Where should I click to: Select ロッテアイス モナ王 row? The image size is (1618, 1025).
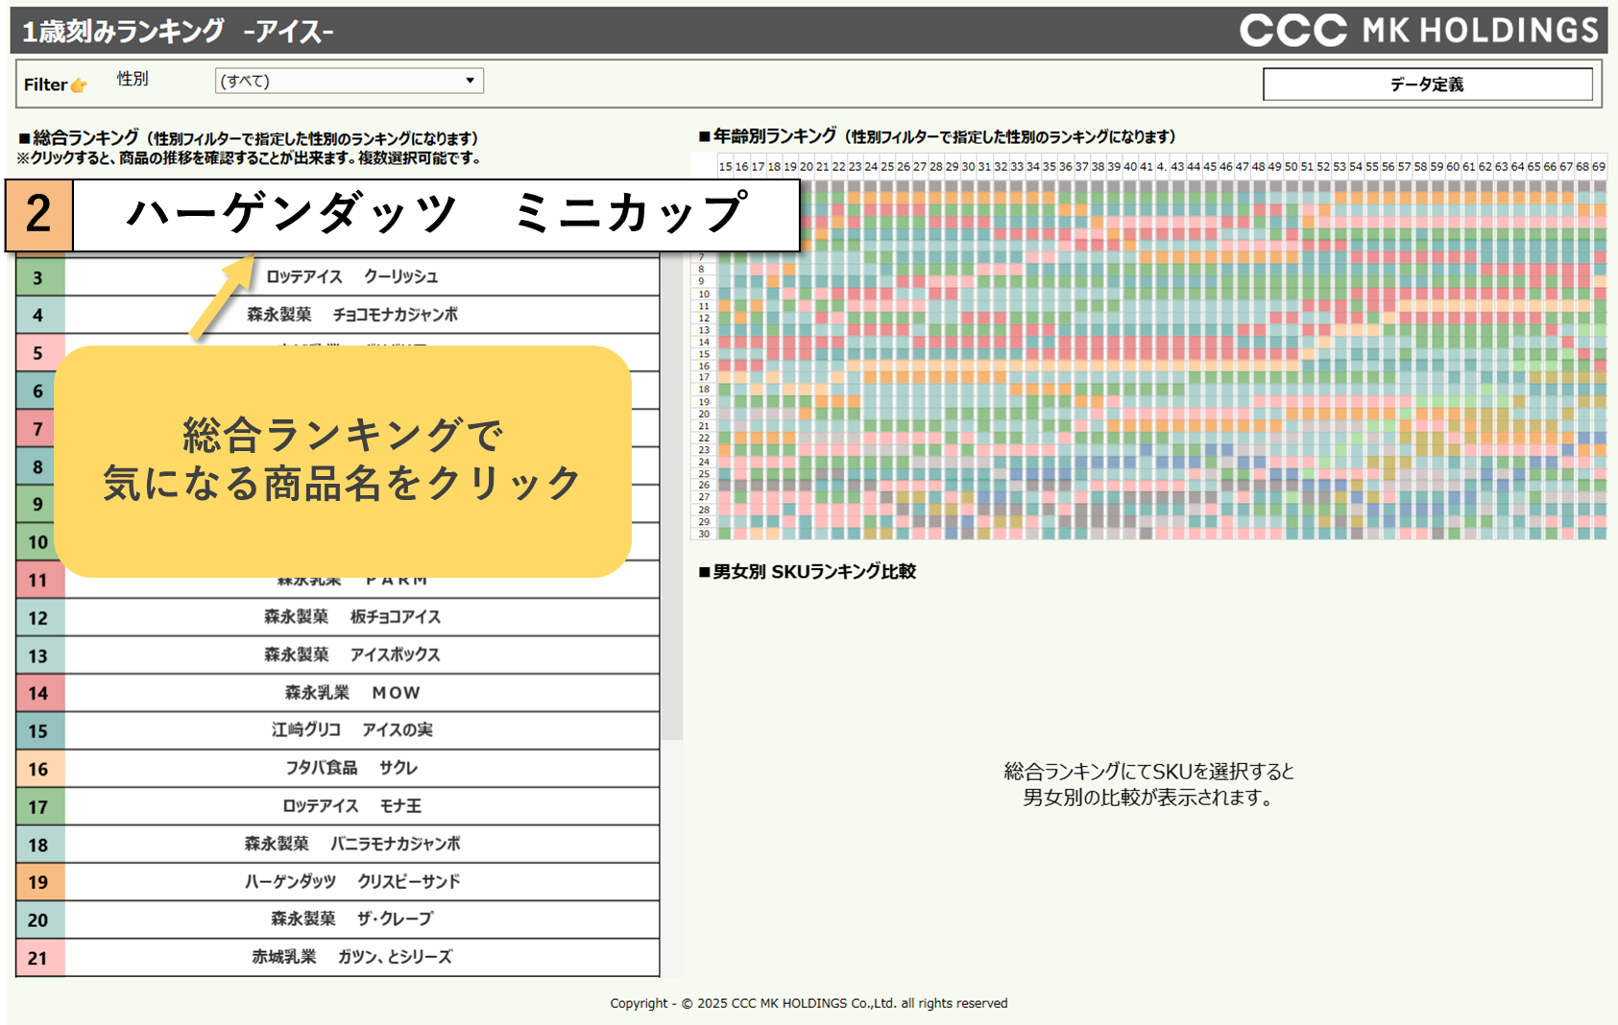[361, 806]
